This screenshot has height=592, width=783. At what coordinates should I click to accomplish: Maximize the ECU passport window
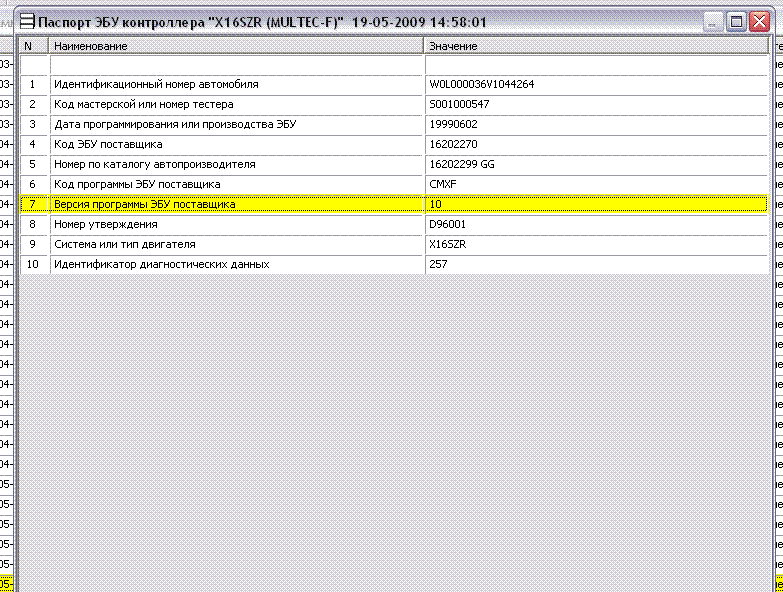tap(736, 22)
